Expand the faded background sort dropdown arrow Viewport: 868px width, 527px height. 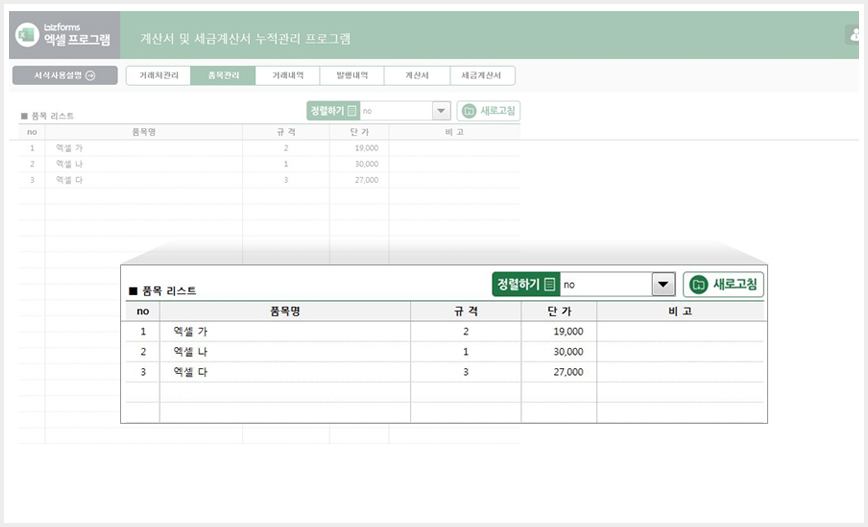click(441, 111)
